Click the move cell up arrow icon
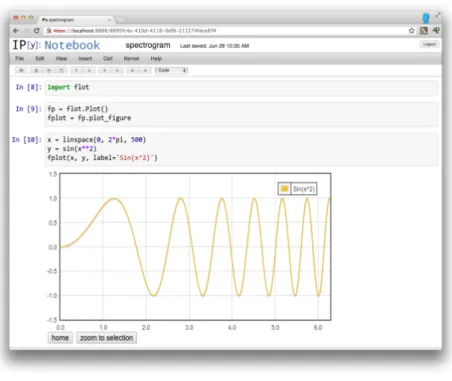Image resolution: width=452 pixels, height=381 pixels. tap(76, 70)
